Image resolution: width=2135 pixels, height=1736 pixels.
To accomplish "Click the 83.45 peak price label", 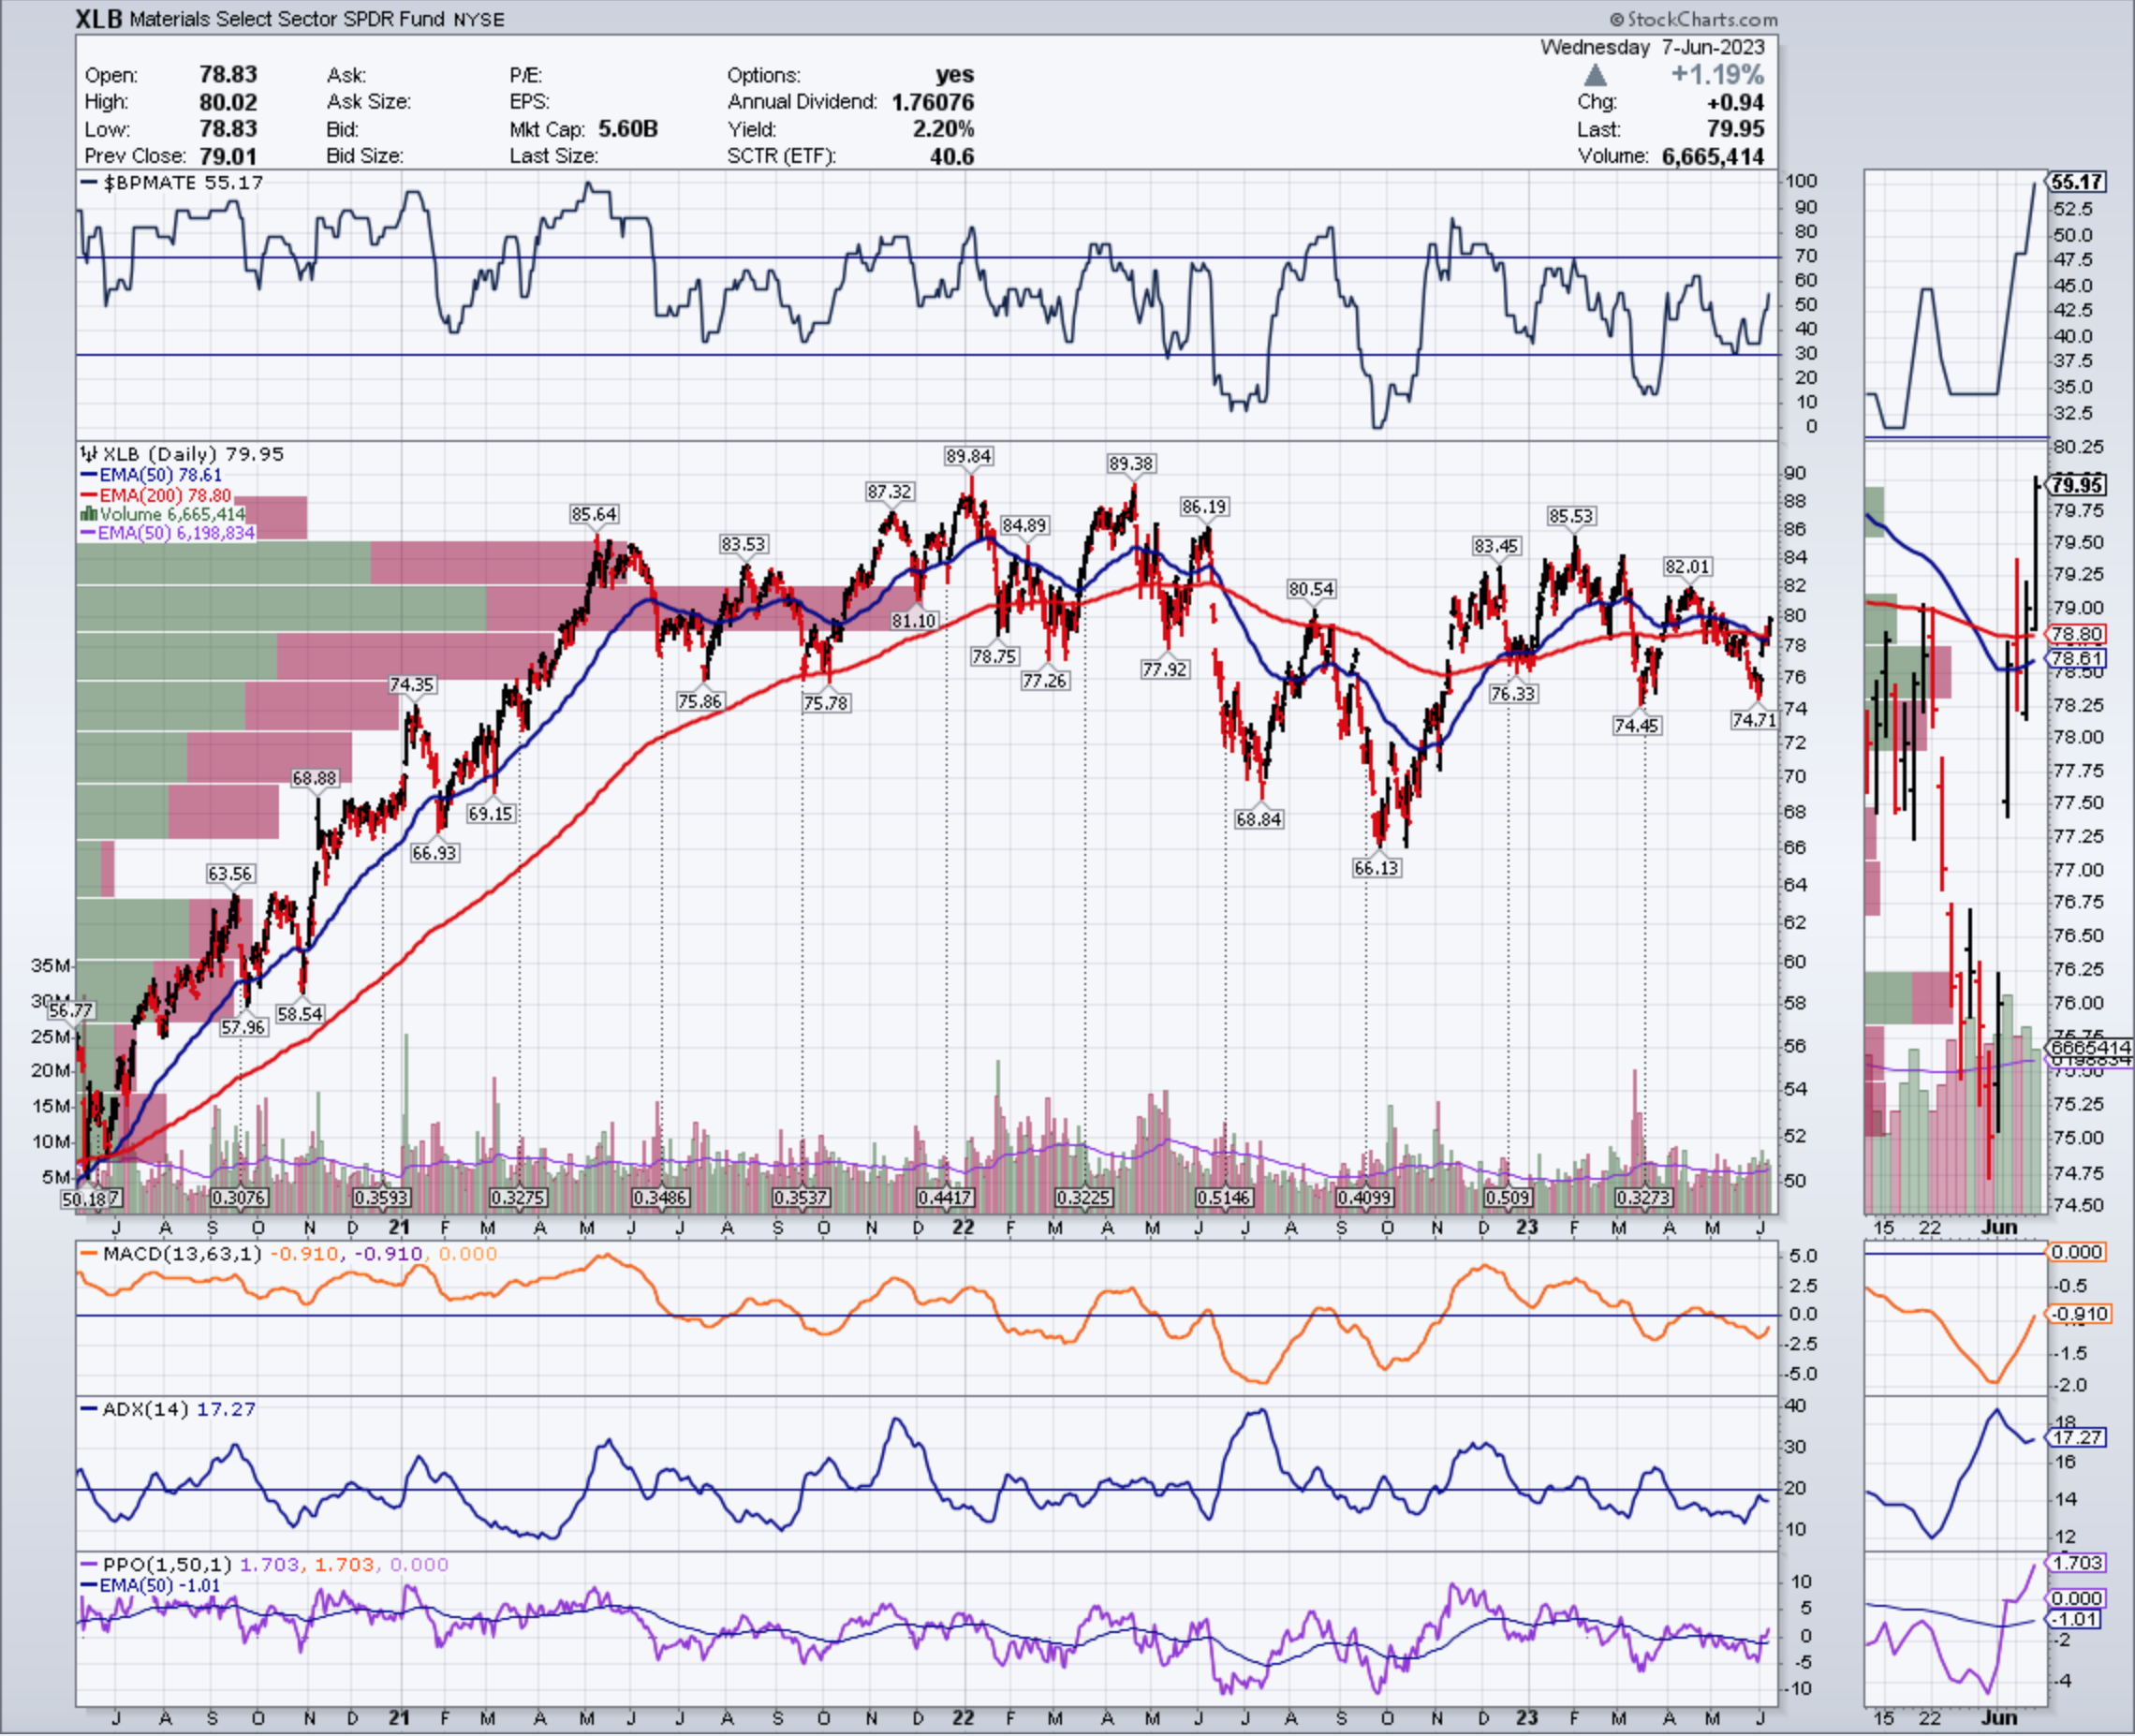I will tap(1496, 545).
